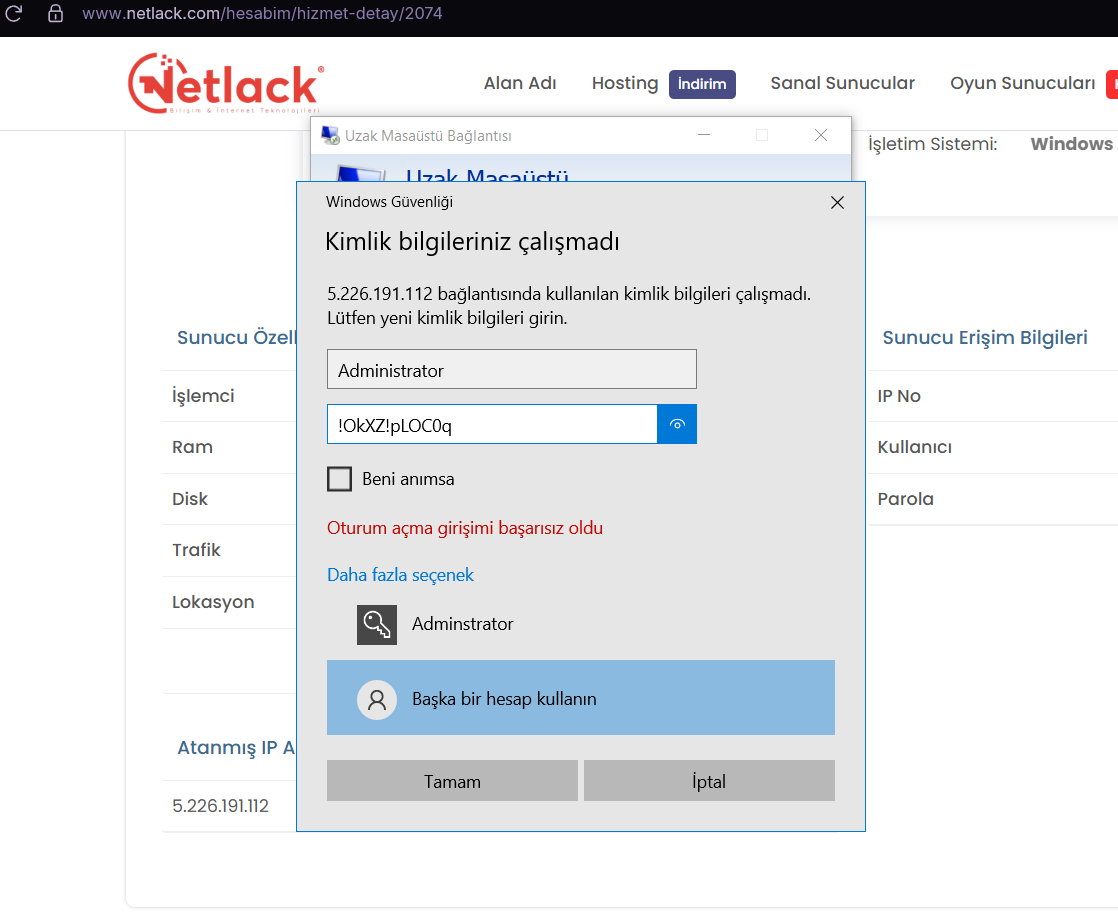Open the Netlack logo homepage
The height and width of the screenshot is (913, 1118).
point(226,83)
